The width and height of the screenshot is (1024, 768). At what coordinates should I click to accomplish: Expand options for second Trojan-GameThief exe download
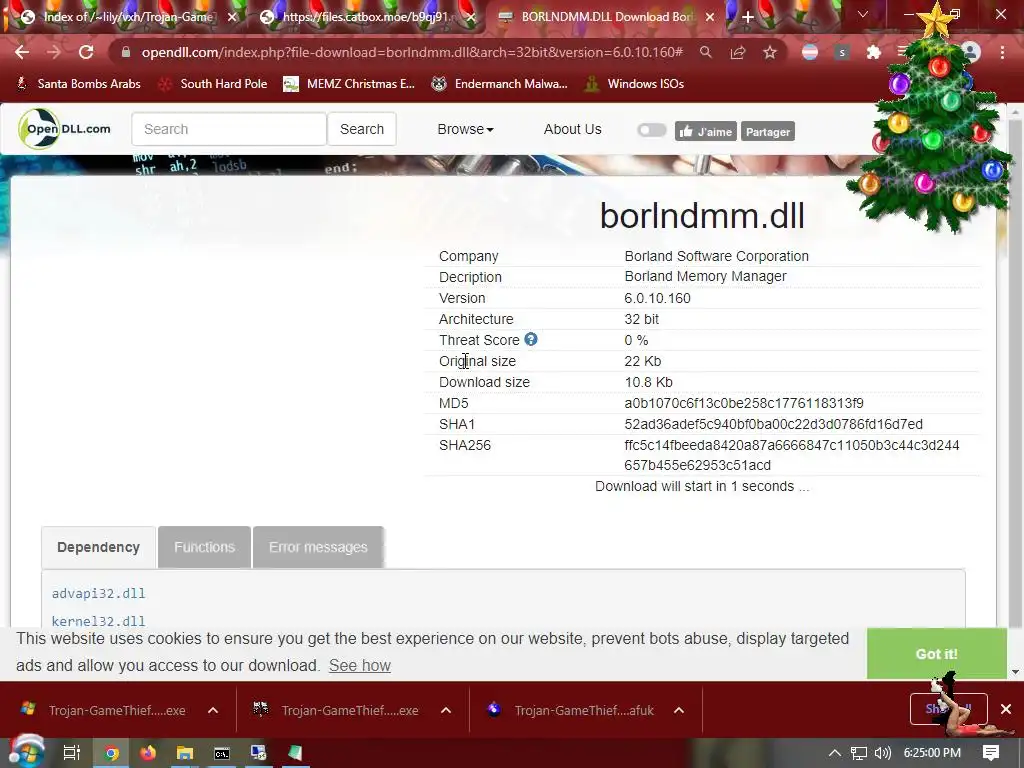tap(446, 711)
